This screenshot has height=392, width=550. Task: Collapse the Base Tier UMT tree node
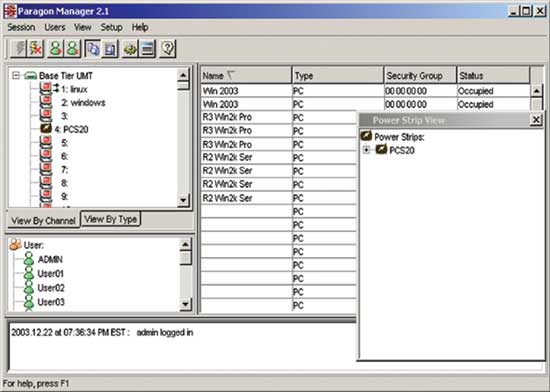pos(16,75)
